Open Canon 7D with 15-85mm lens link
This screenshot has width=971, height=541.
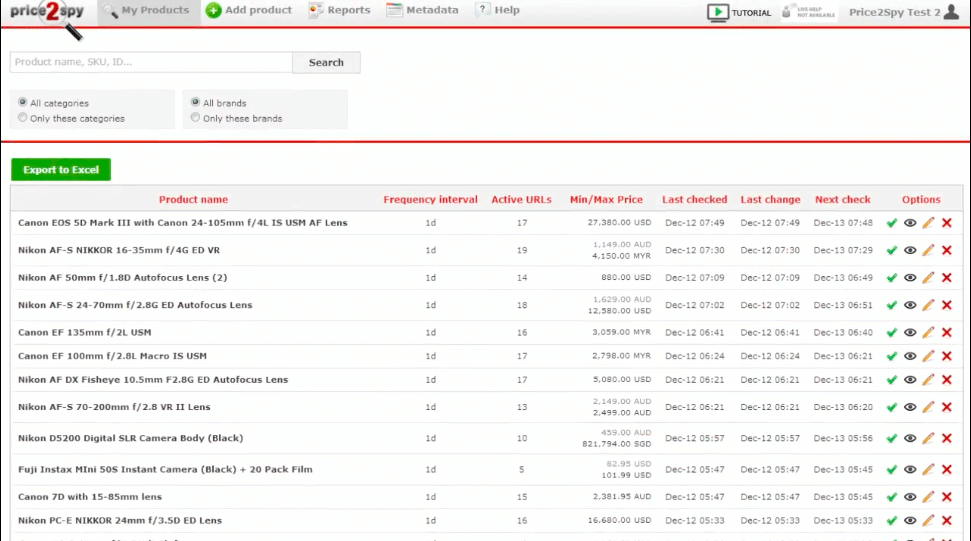(x=90, y=497)
